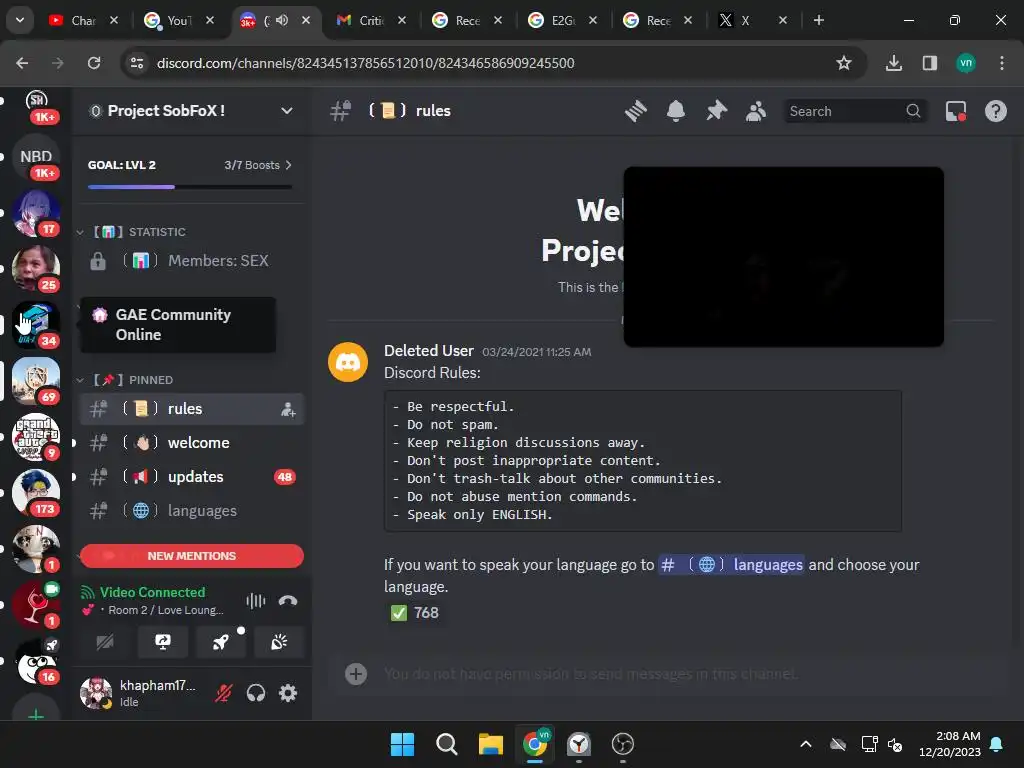Toggle Chrome side panel

click(x=930, y=63)
